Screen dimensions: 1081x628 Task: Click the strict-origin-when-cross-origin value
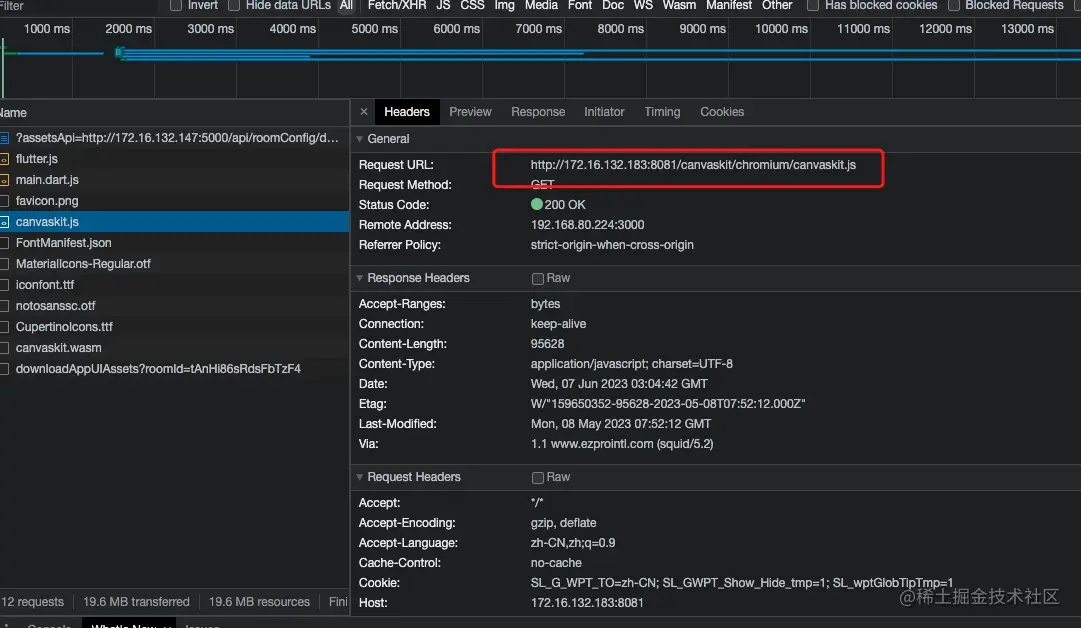(x=612, y=245)
